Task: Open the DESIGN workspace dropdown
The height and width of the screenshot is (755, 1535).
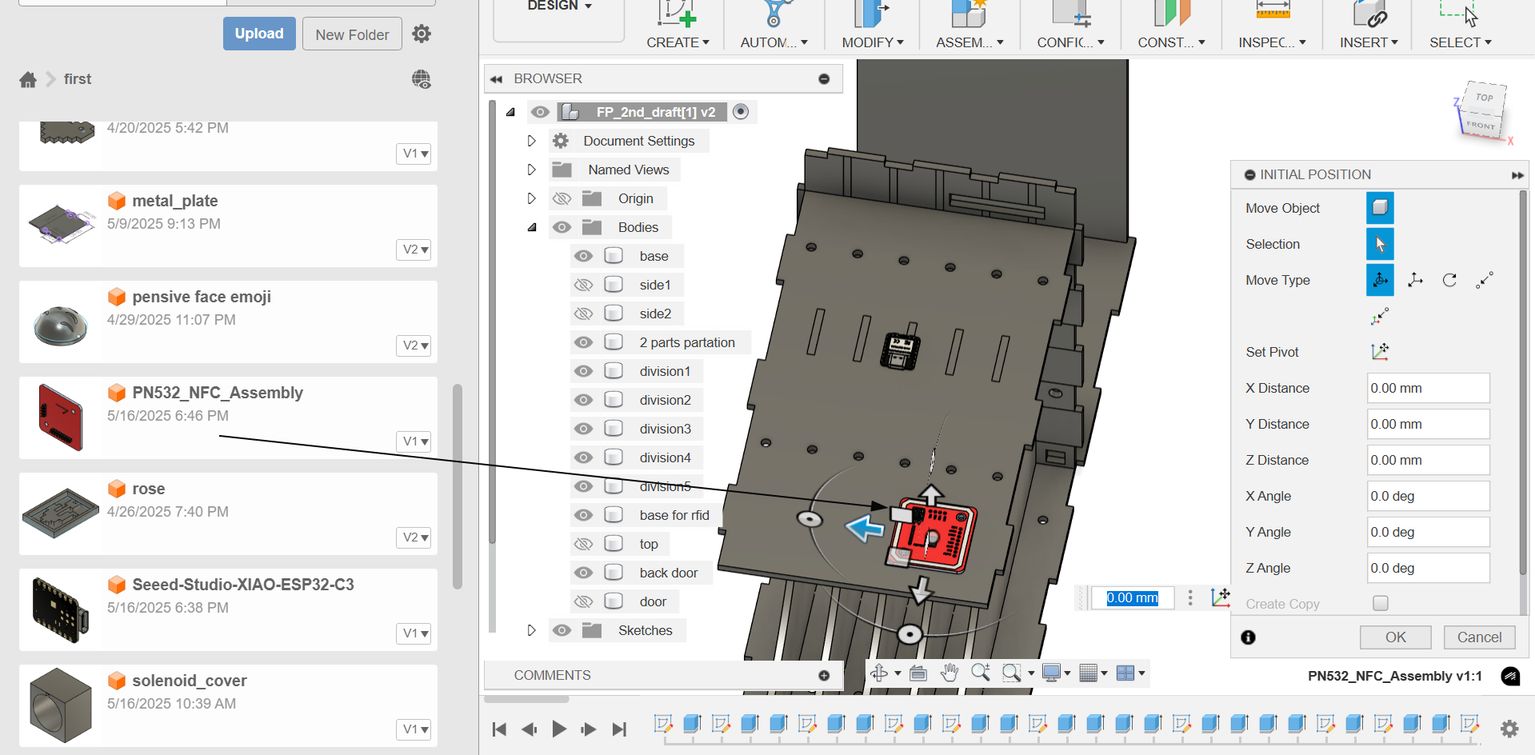Action: pyautogui.click(x=560, y=6)
